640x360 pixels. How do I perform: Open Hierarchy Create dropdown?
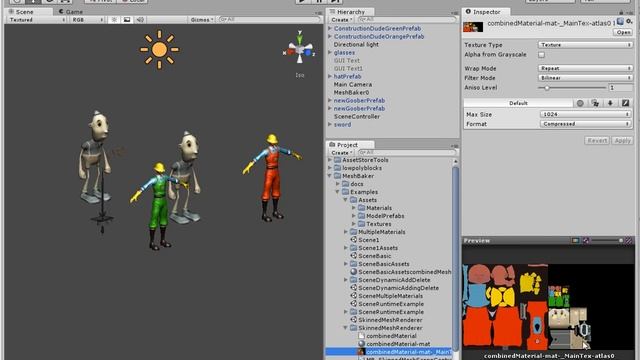click(x=342, y=20)
